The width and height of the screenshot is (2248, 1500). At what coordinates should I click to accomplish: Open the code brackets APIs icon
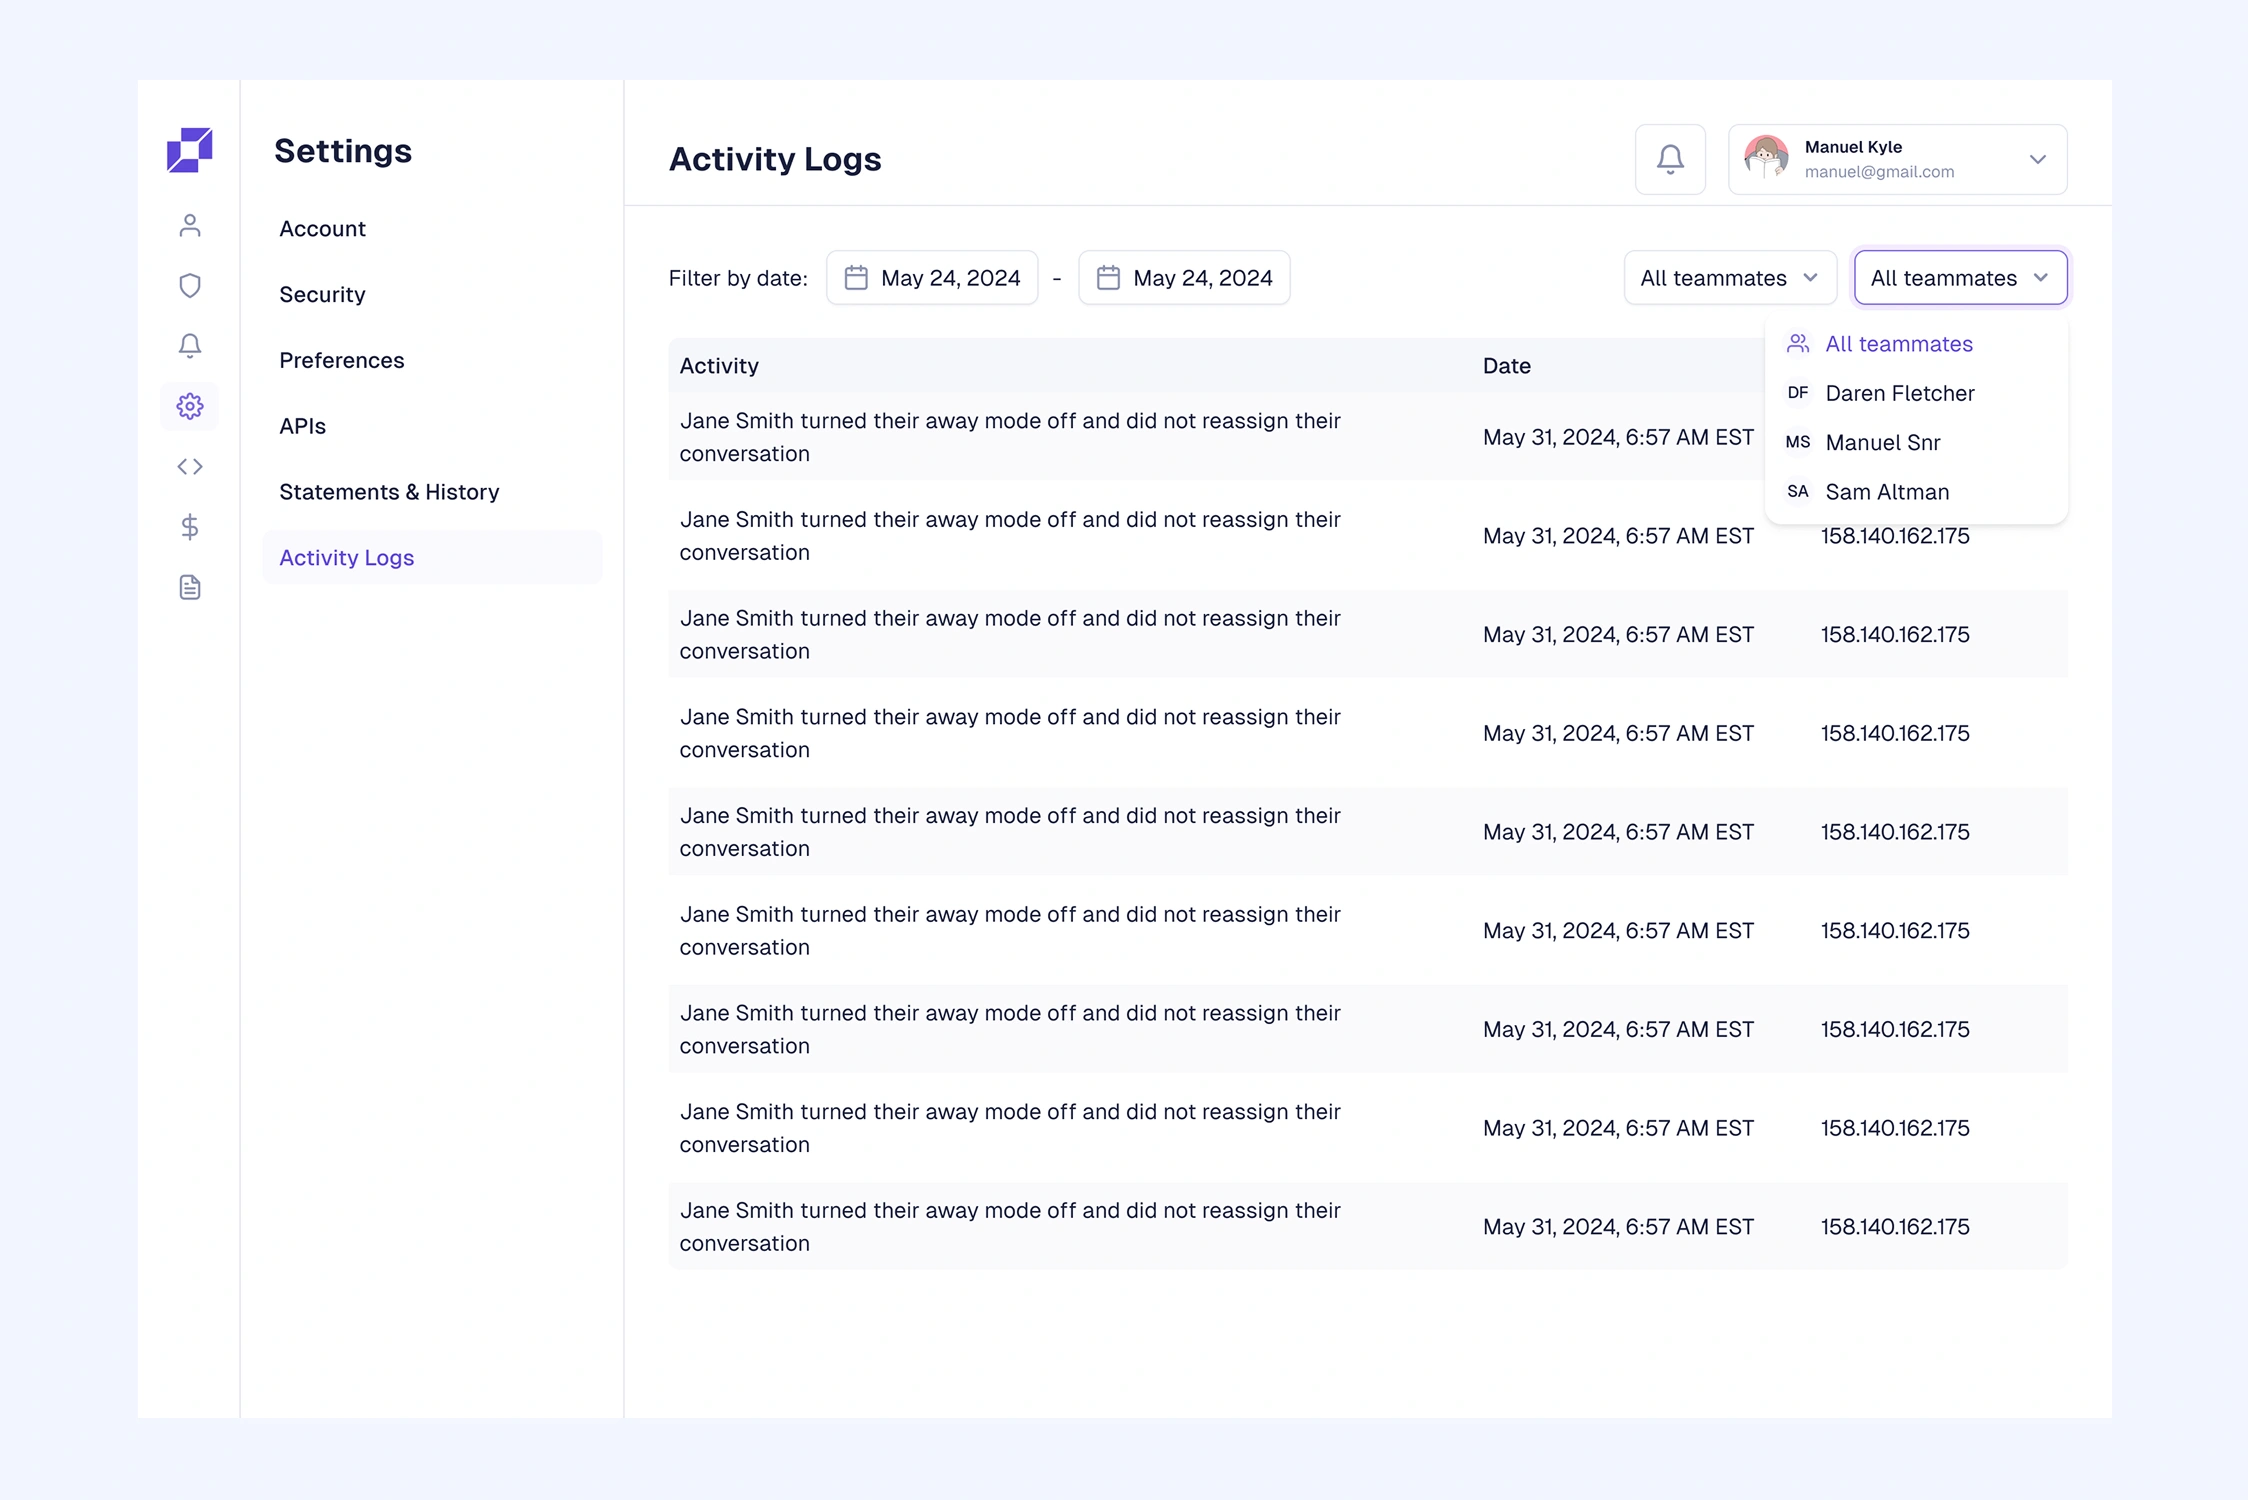(x=189, y=466)
